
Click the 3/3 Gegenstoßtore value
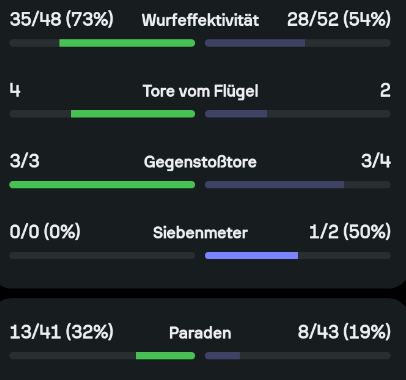[25, 161]
